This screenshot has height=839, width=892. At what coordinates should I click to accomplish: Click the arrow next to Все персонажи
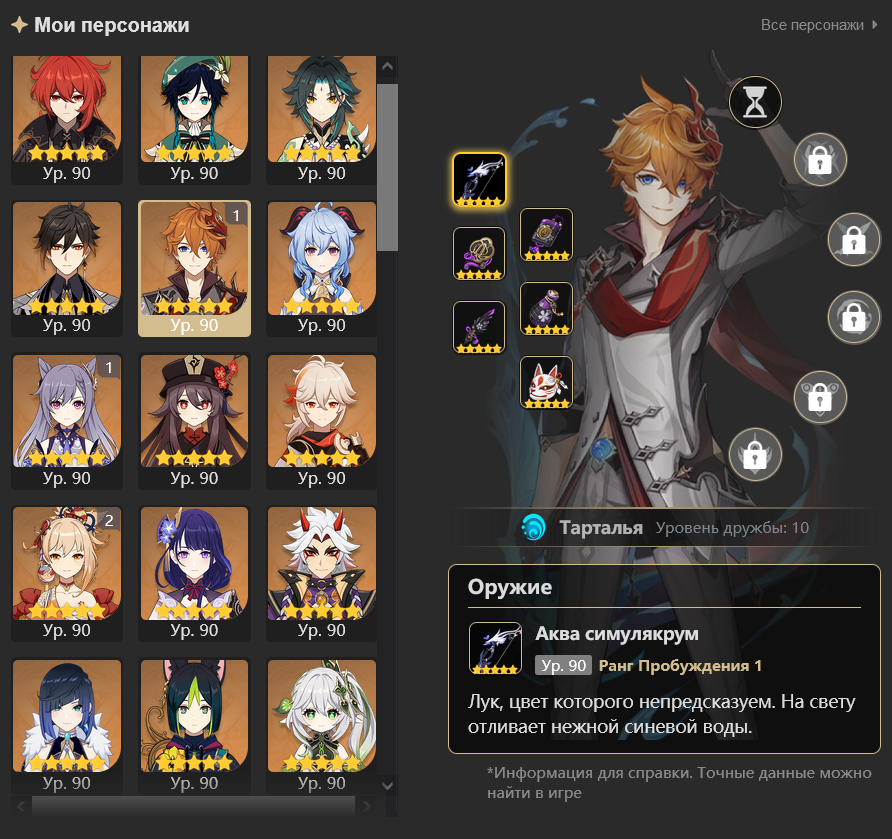[x=874, y=25]
